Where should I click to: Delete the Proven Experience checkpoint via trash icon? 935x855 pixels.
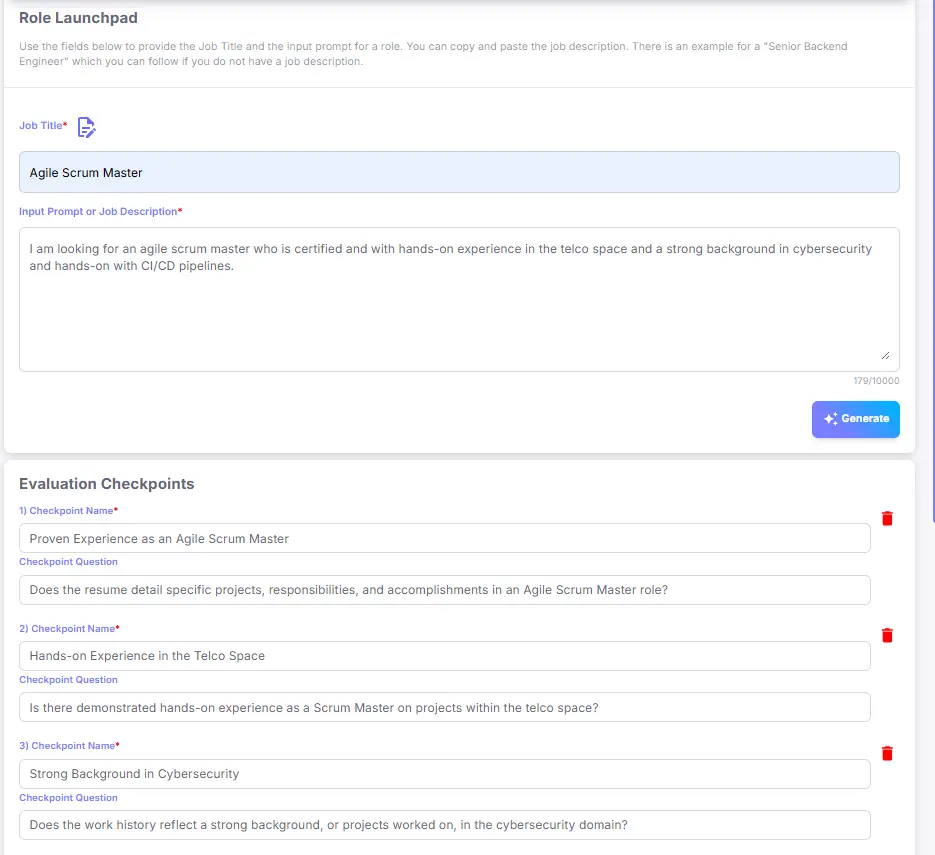887,518
